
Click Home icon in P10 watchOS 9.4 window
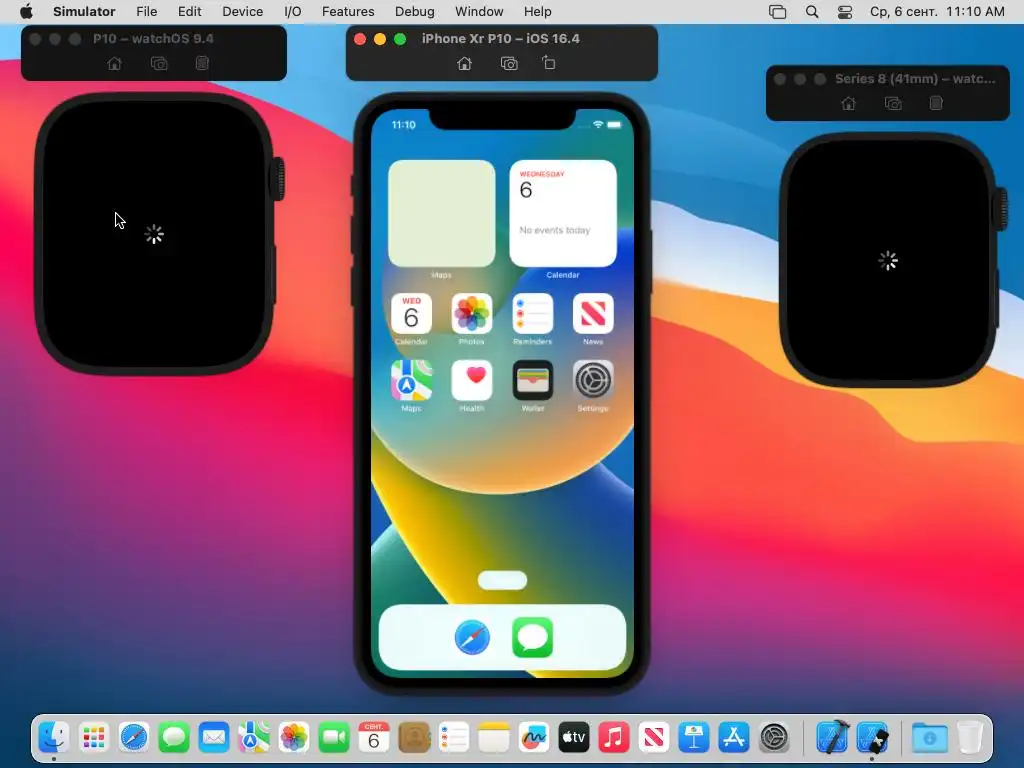pyautogui.click(x=114, y=63)
